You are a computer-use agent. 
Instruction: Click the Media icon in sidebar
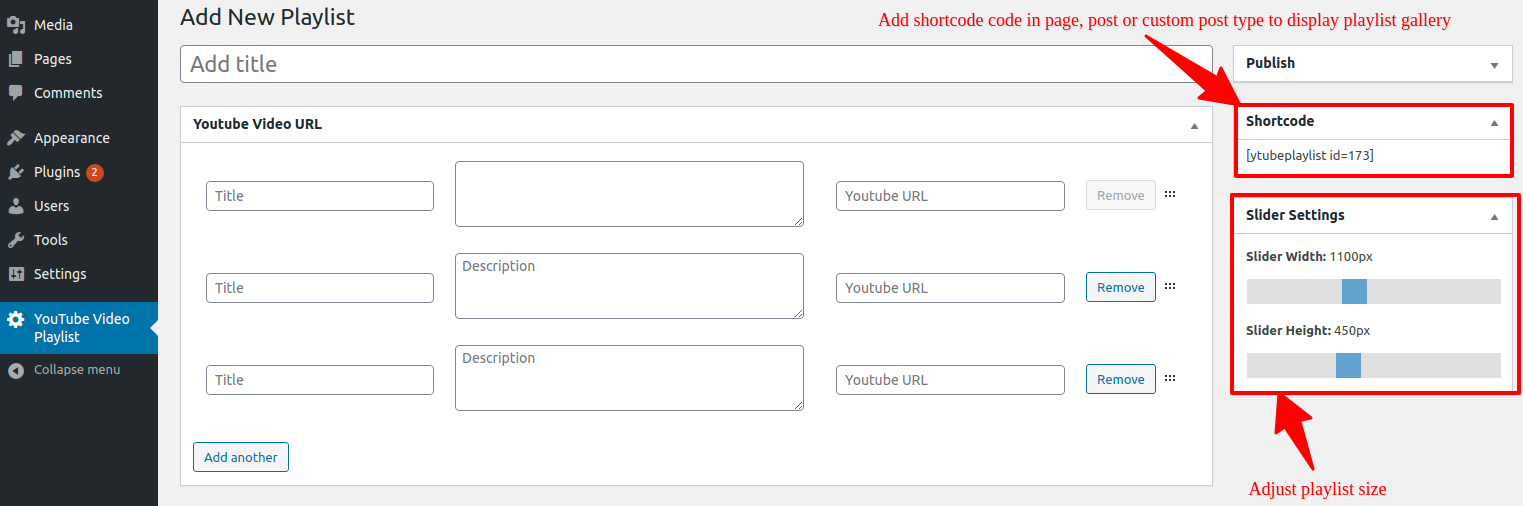point(16,25)
